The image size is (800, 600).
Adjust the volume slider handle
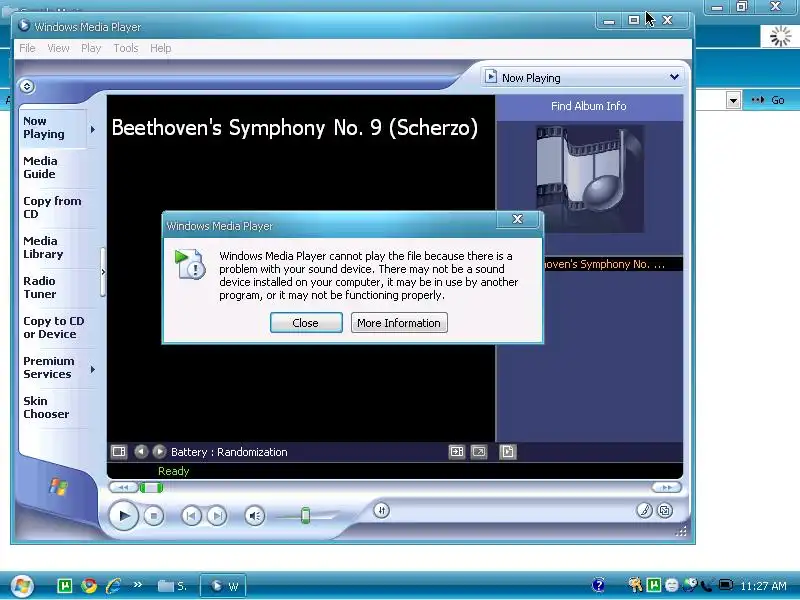[x=305, y=515]
